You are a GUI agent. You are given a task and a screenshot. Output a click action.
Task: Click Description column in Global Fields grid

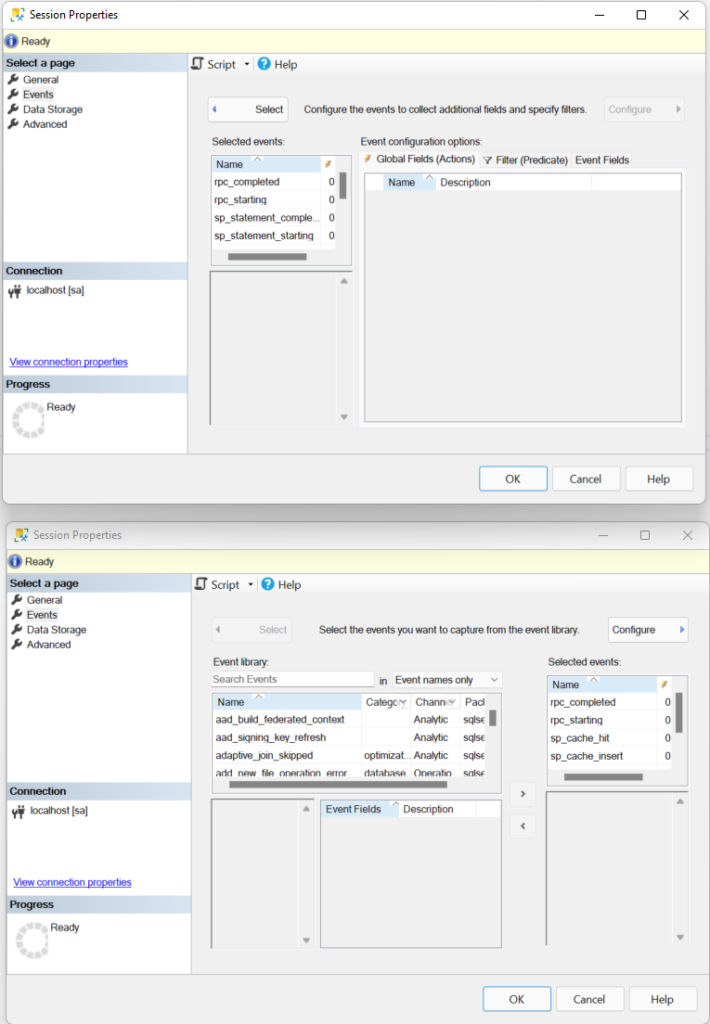tap(513, 182)
